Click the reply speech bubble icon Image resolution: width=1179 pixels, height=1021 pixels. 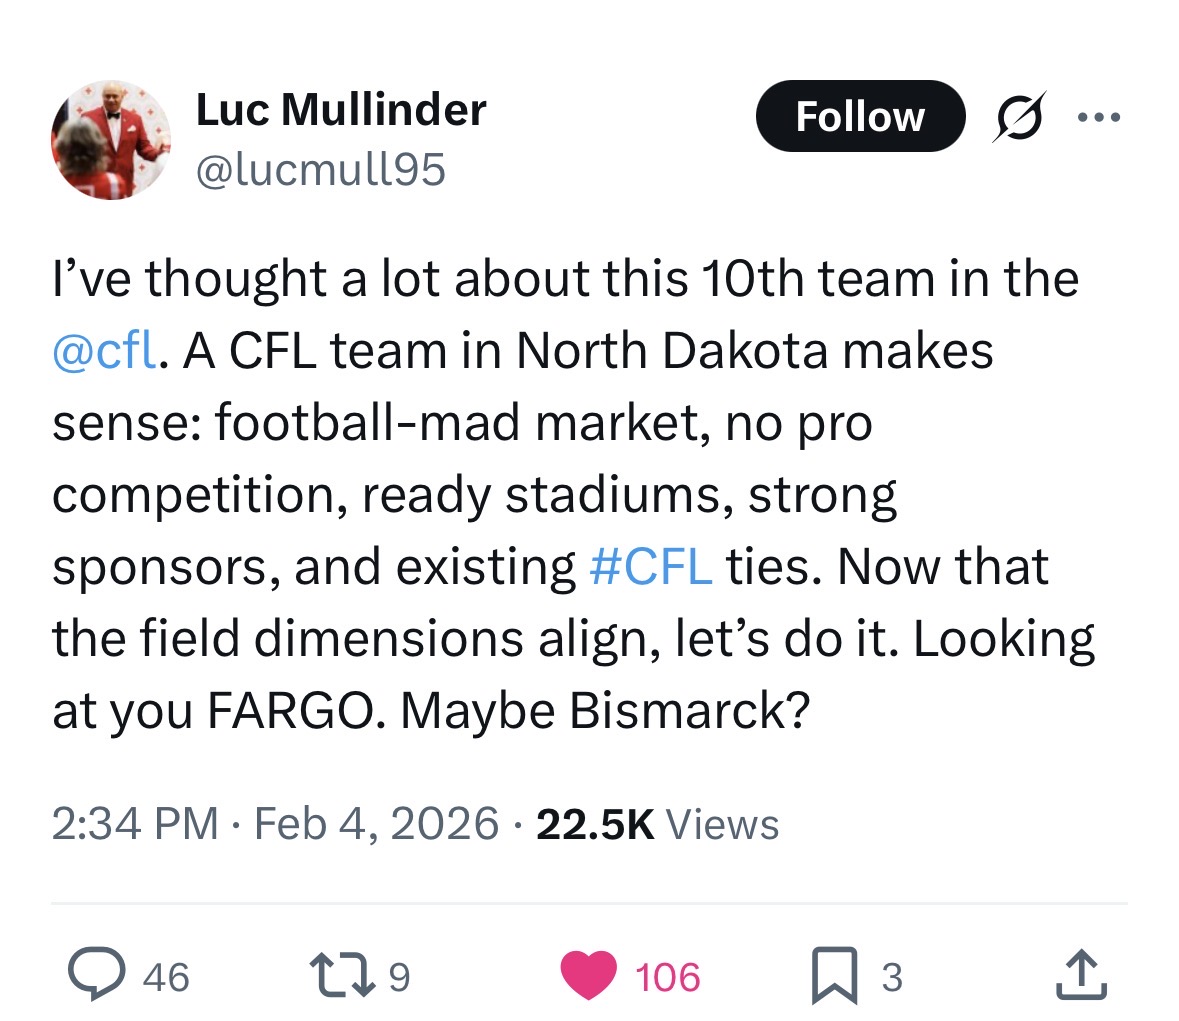coord(95,975)
